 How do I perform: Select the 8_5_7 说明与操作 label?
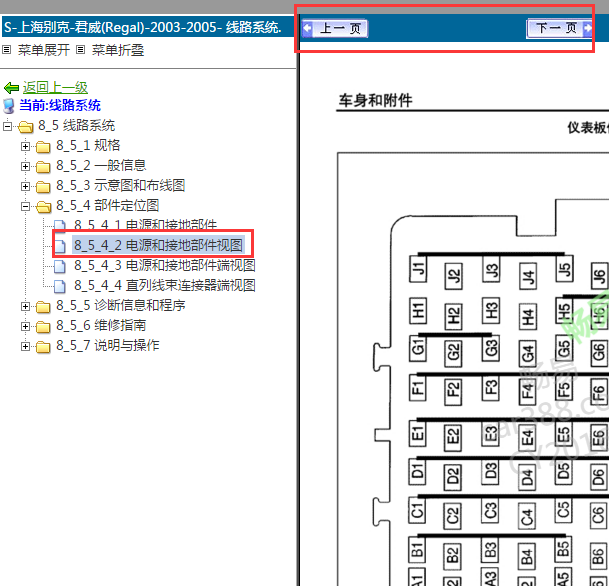point(108,345)
